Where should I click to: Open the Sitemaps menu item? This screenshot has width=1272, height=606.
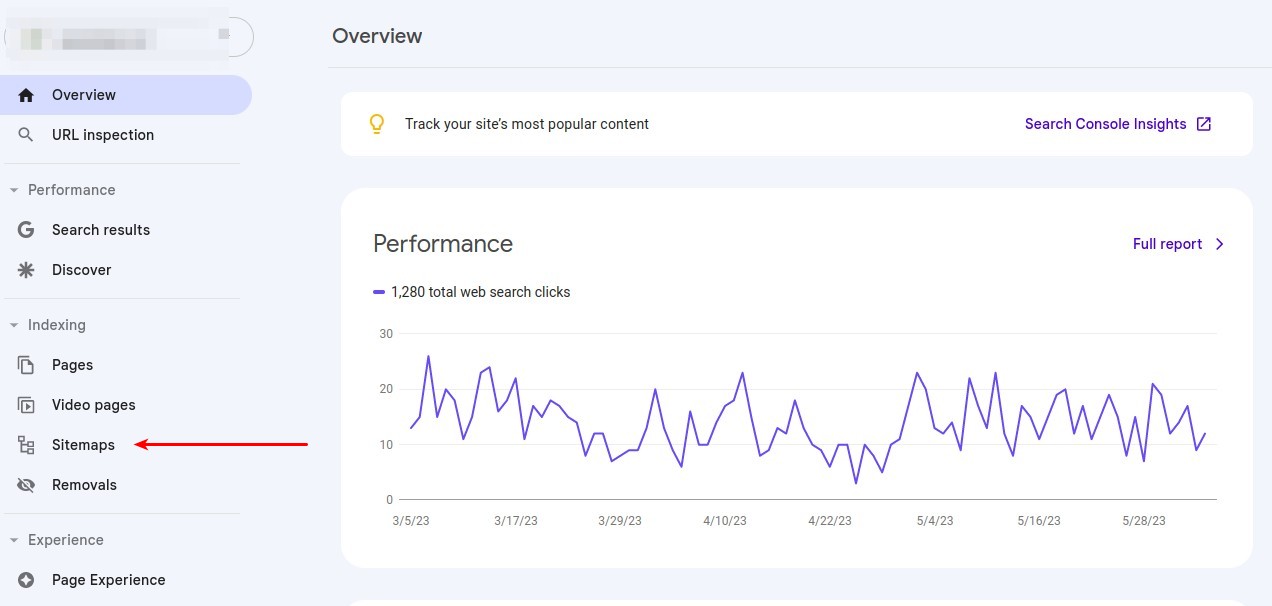pyautogui.click(x=83, y=445)
